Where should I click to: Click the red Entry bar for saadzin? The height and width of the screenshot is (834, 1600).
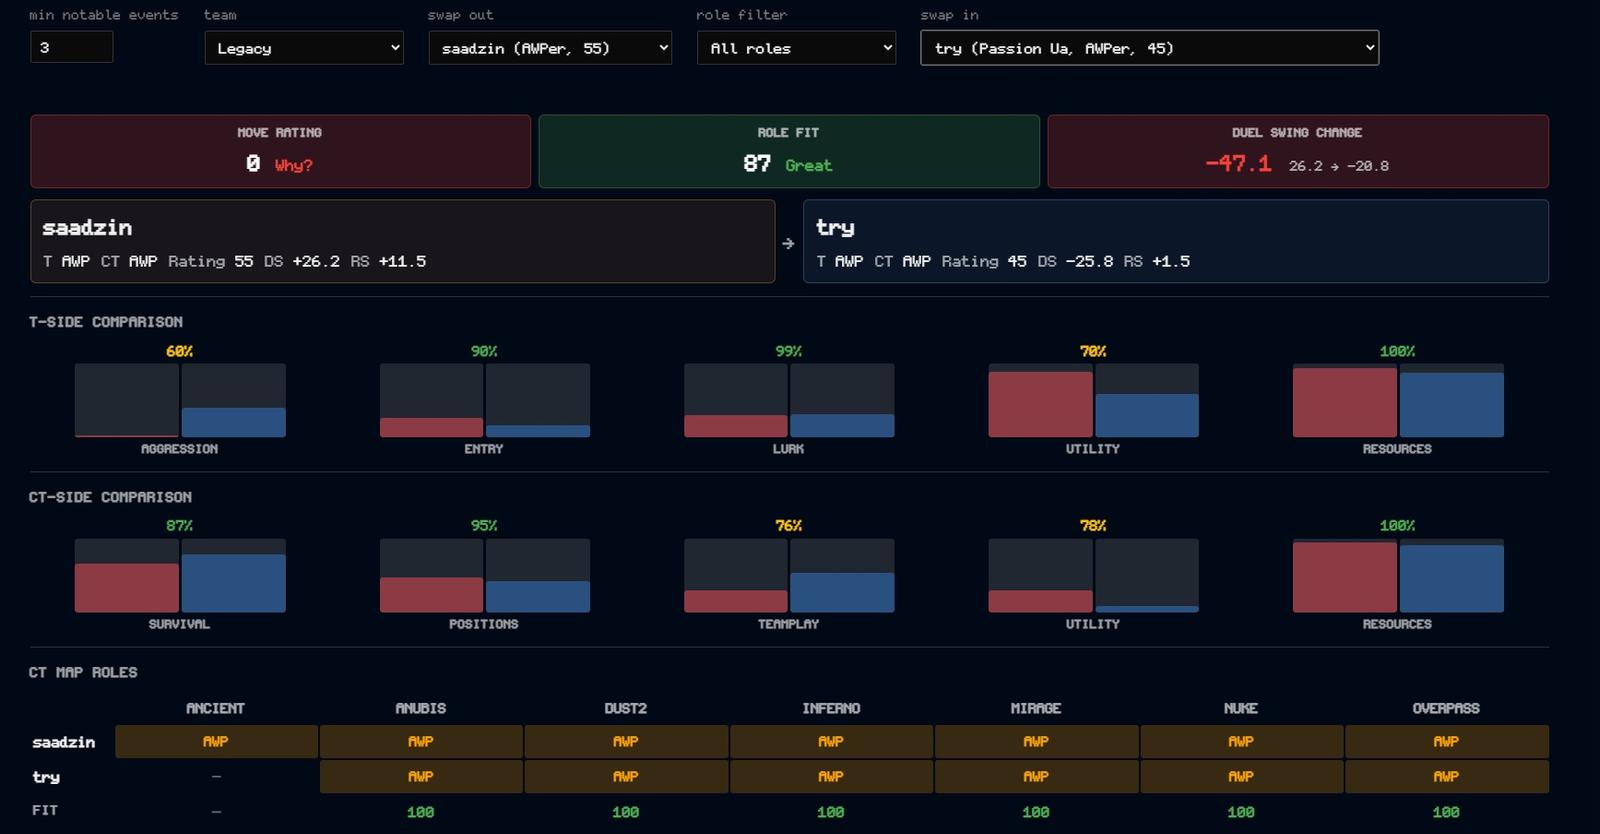(x=431, y=427)
